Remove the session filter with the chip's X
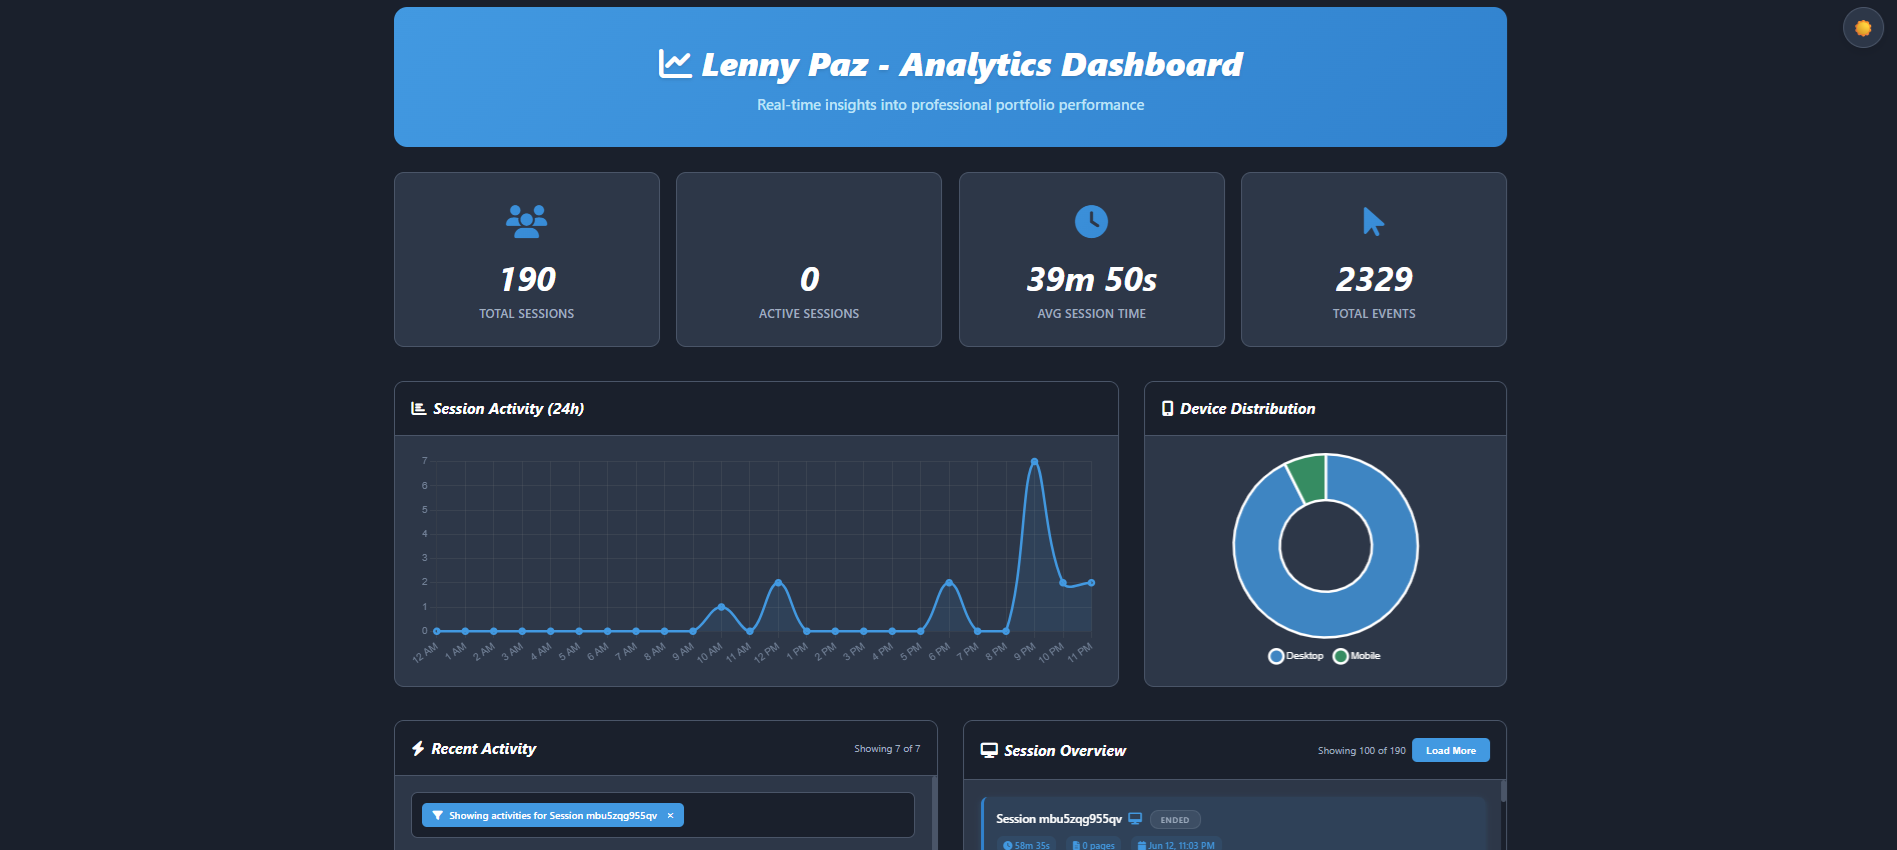This screenshot has width=1897, height=850. tap(671, 816)
